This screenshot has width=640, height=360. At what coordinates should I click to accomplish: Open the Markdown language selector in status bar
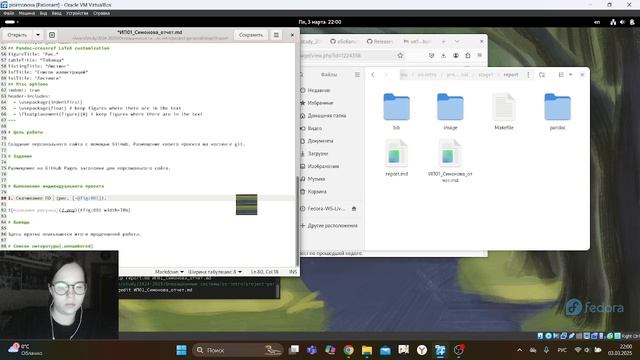click(x=169, y=272)
